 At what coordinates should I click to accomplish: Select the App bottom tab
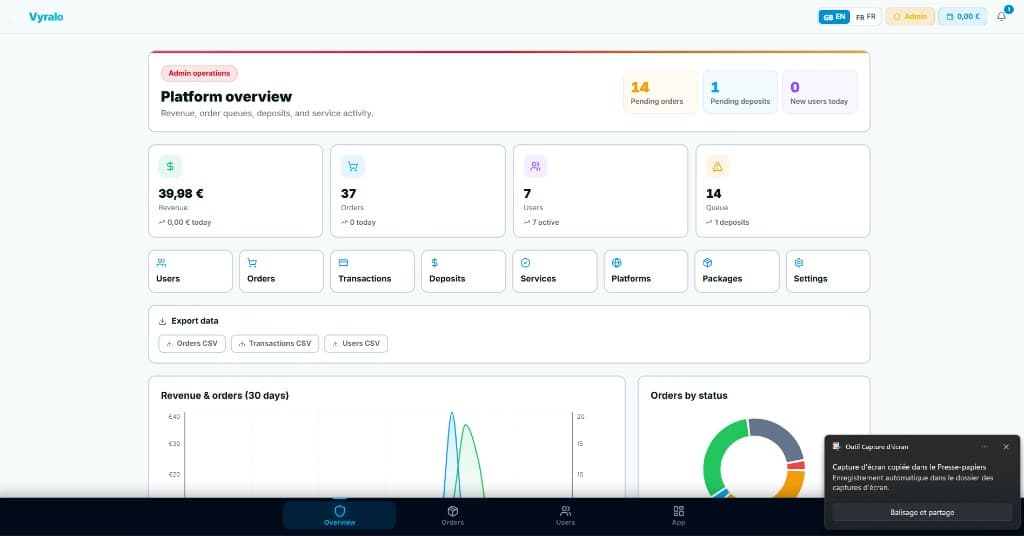[679, 515]
